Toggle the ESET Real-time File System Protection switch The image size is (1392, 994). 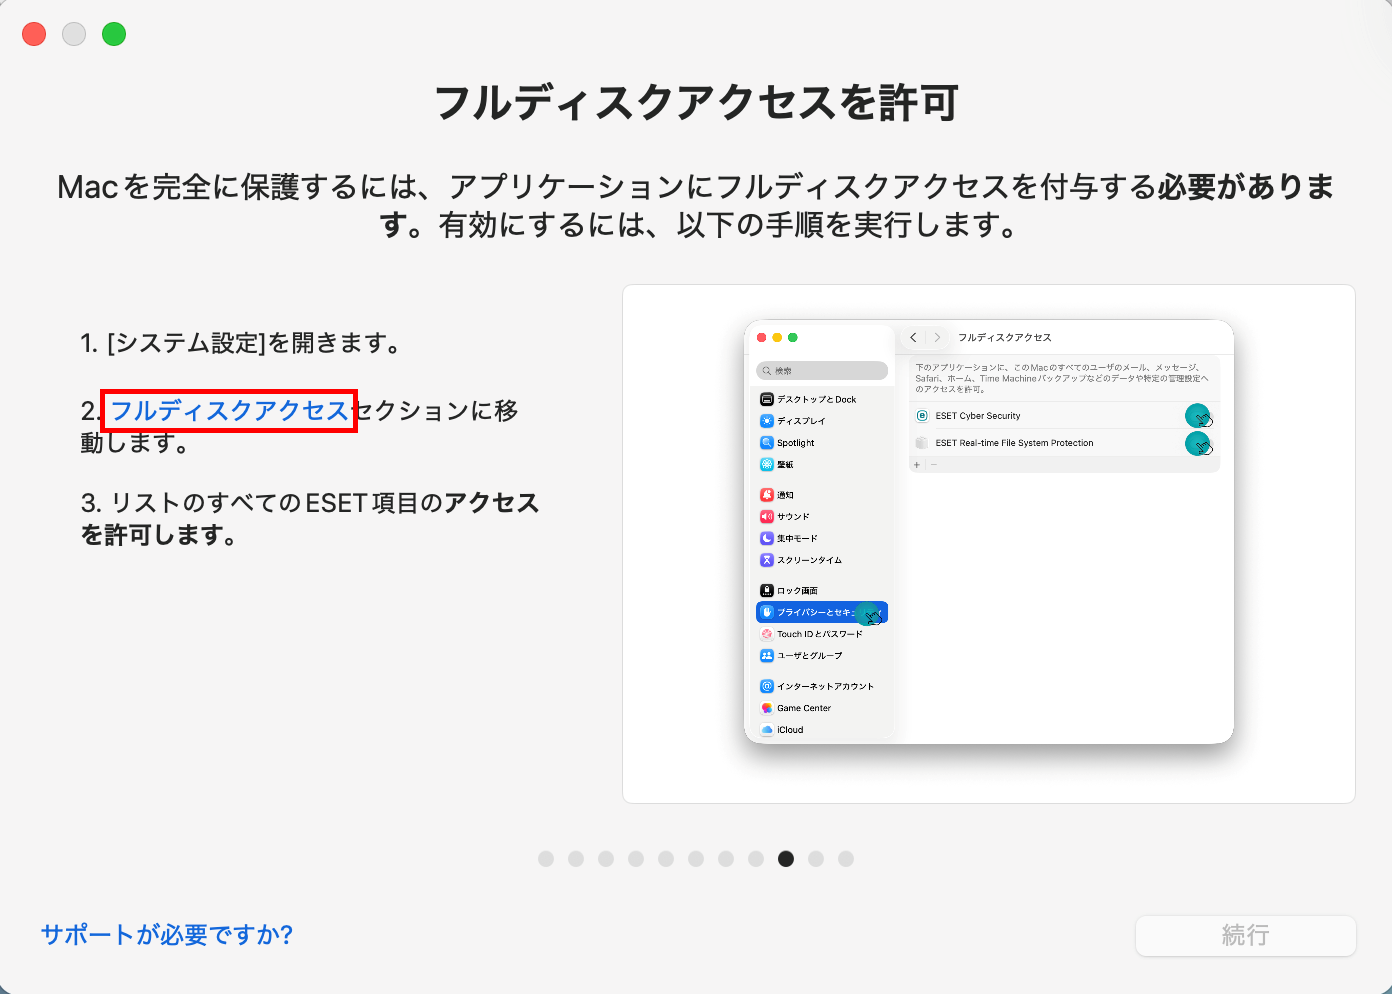(x=1198, y=443)
